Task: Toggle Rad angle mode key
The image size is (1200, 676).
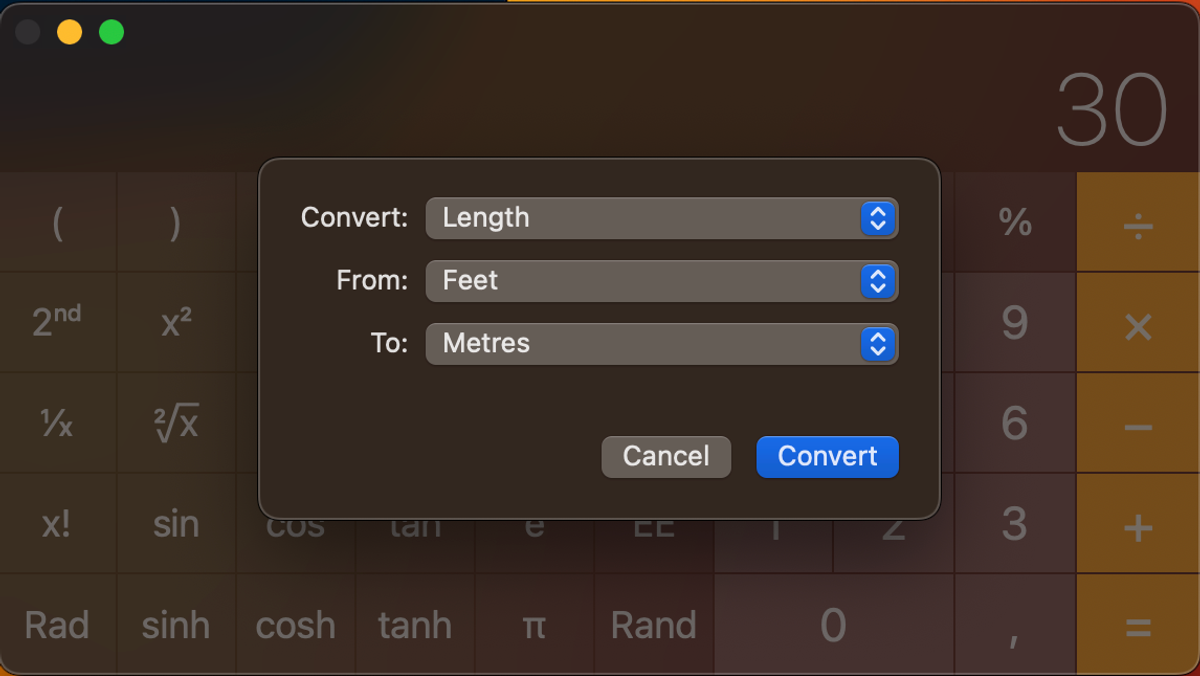Action: (57, 625)
